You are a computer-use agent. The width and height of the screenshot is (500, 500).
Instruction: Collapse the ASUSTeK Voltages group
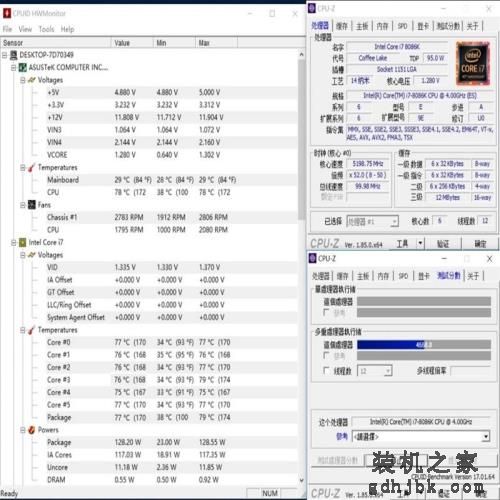(23, 80)
